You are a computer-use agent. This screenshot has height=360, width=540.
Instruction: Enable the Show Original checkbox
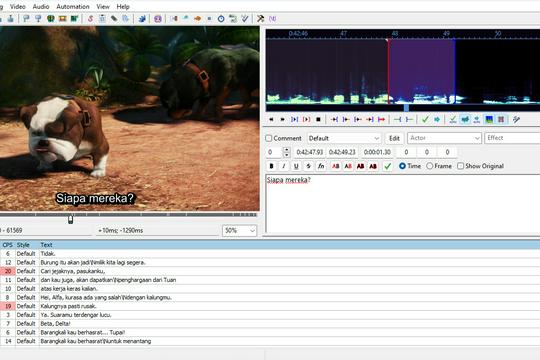pos(460,166)
